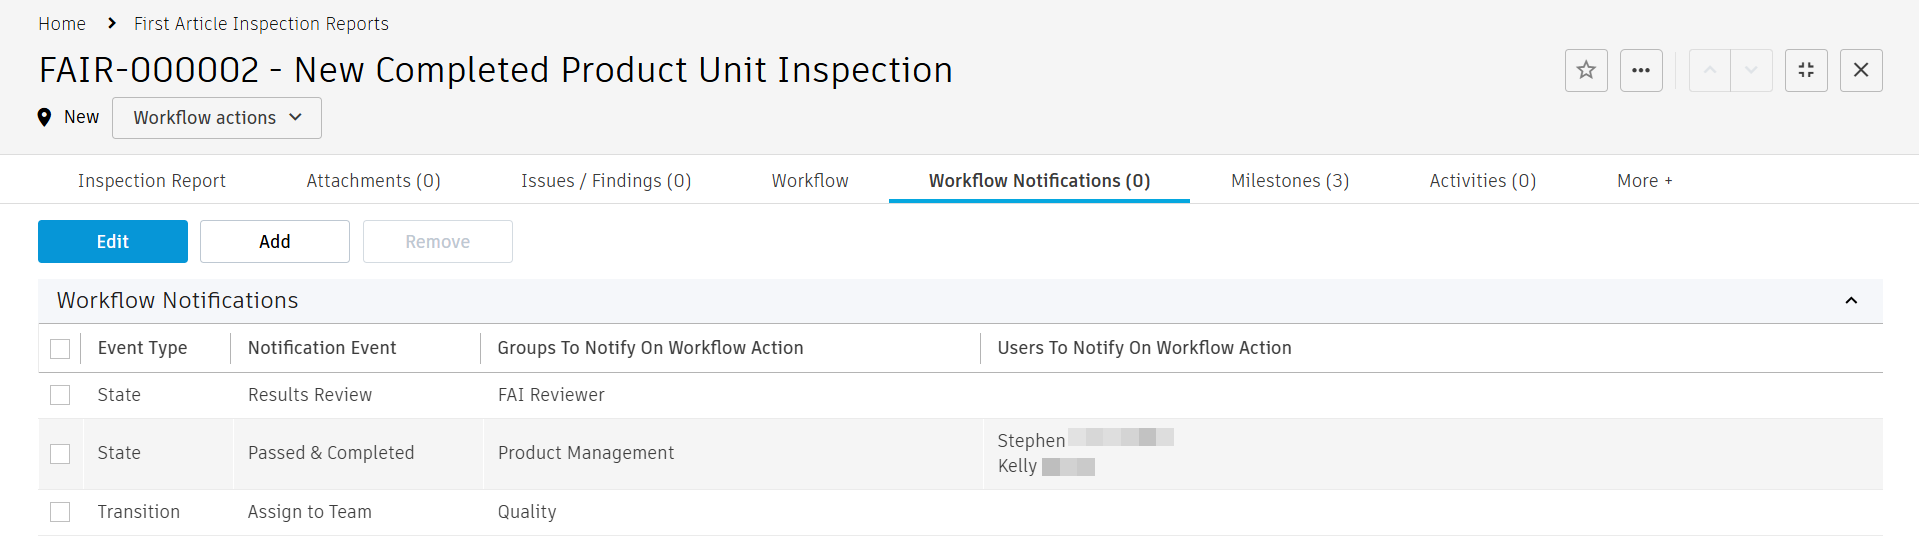
Task: Open the three-dots more actions menu
Action: point(1641,70)
